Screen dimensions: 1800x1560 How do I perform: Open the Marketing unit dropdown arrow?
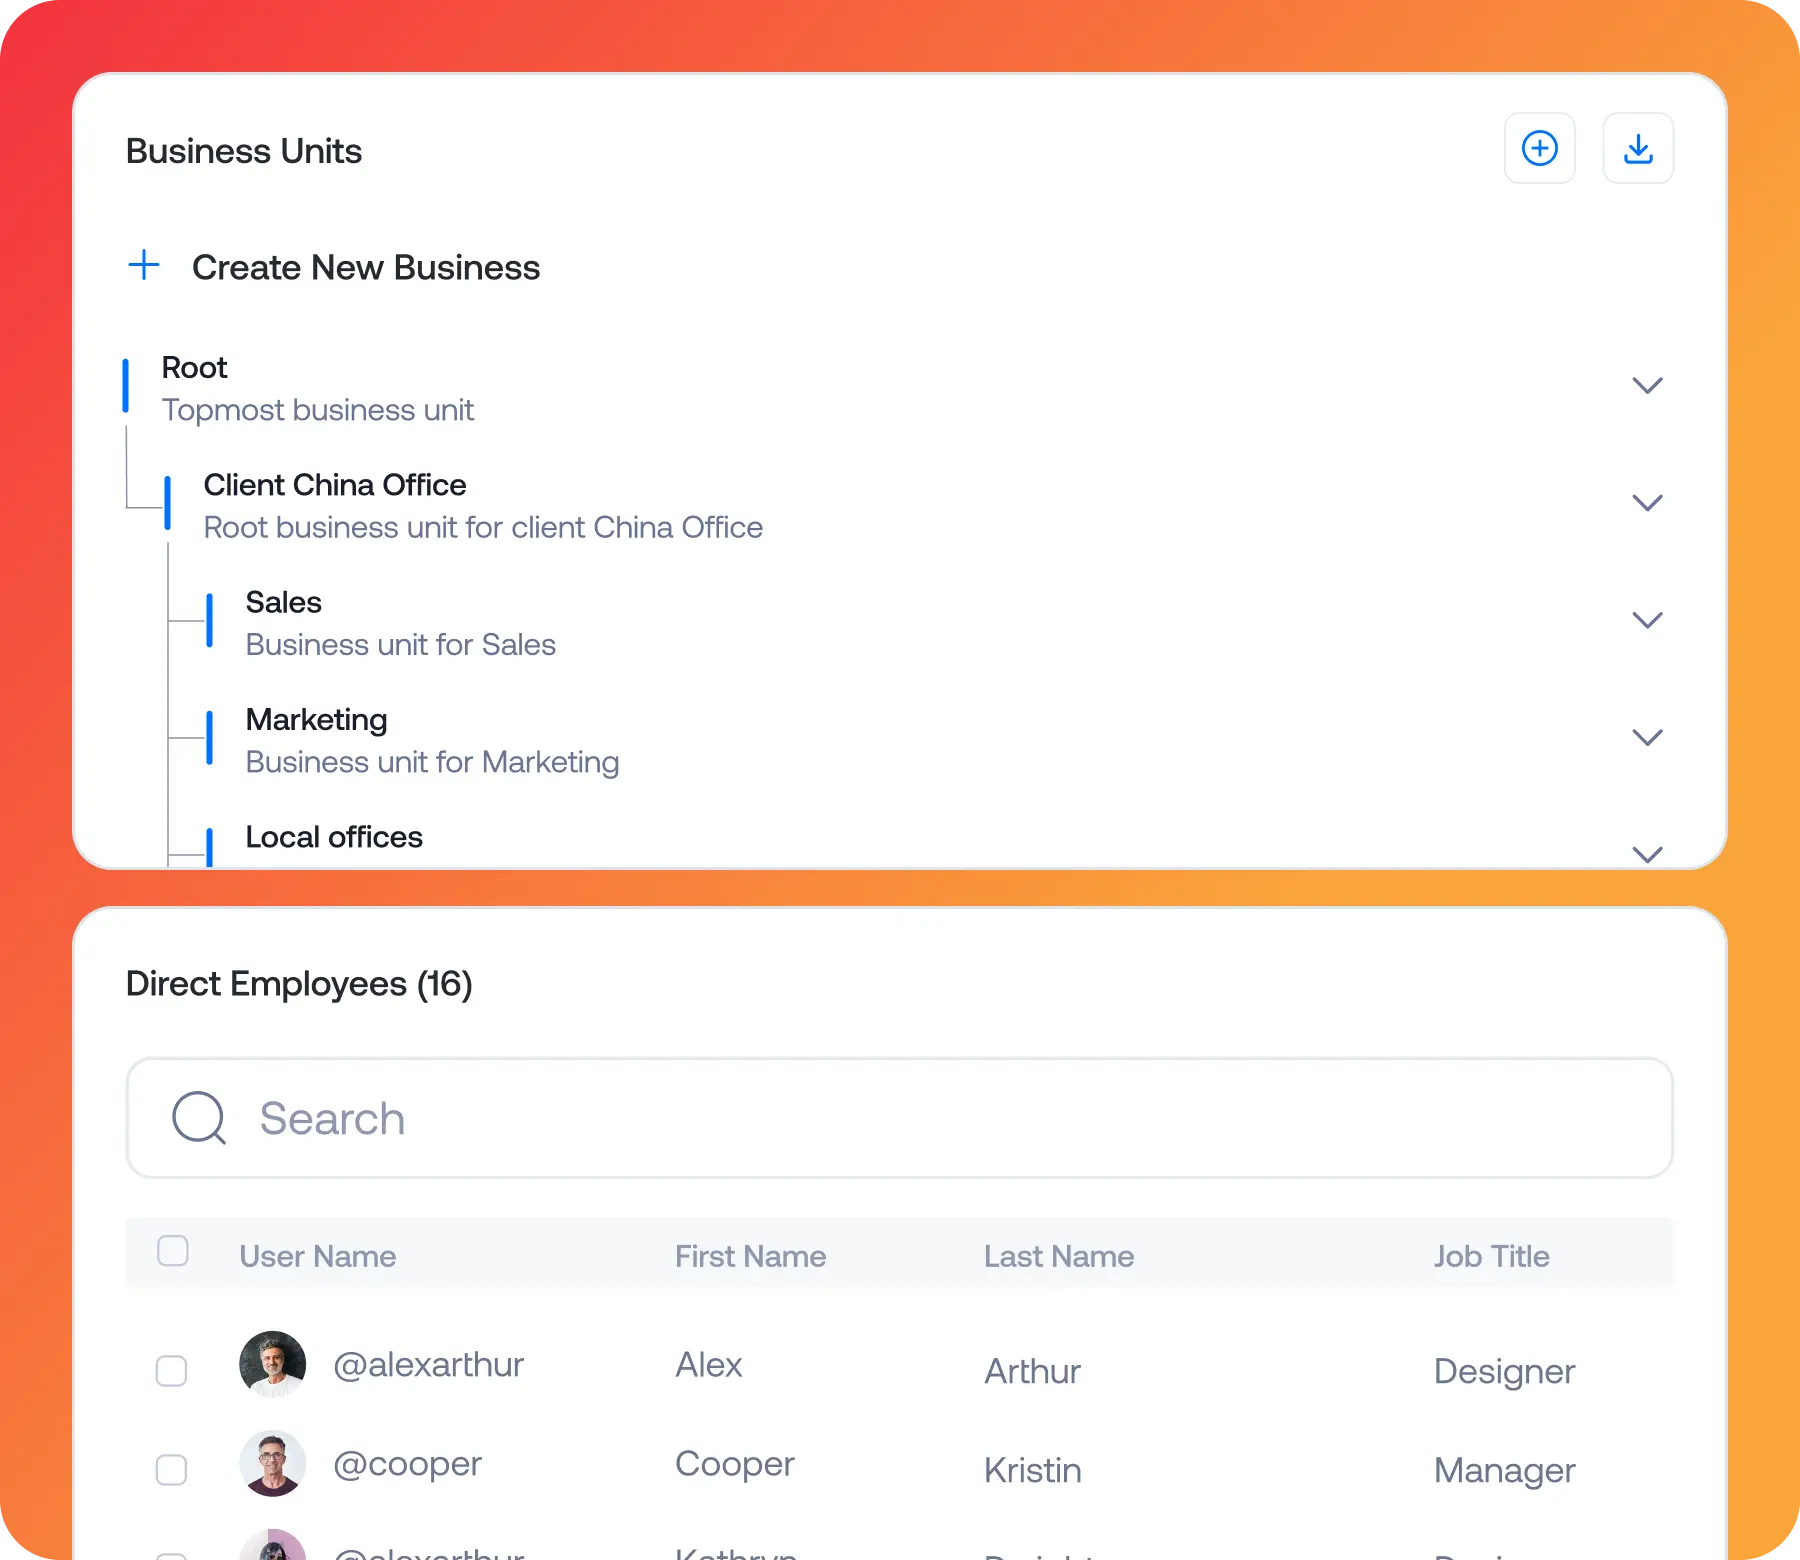click(x=1648, y=737)
